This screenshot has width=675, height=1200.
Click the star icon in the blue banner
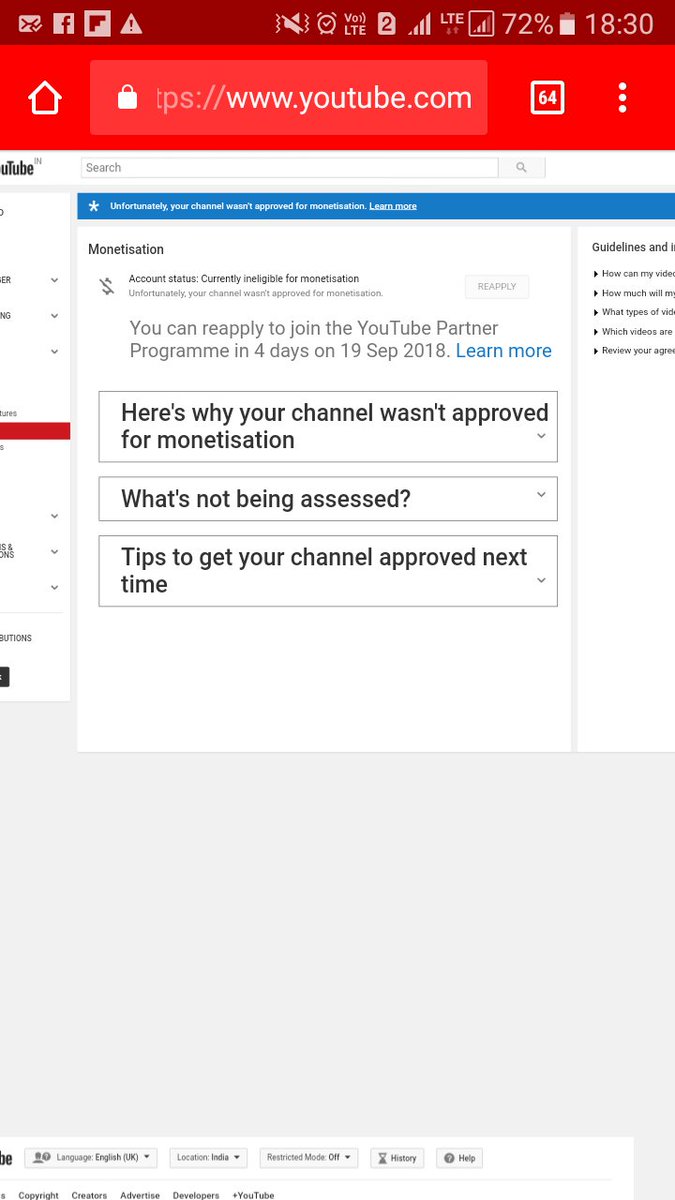coord(94,206)
